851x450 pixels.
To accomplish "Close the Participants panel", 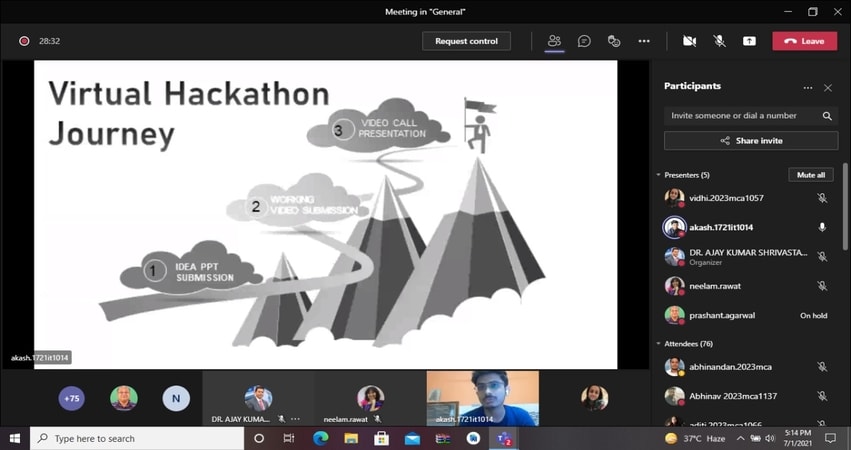I will tap(827, 88).
